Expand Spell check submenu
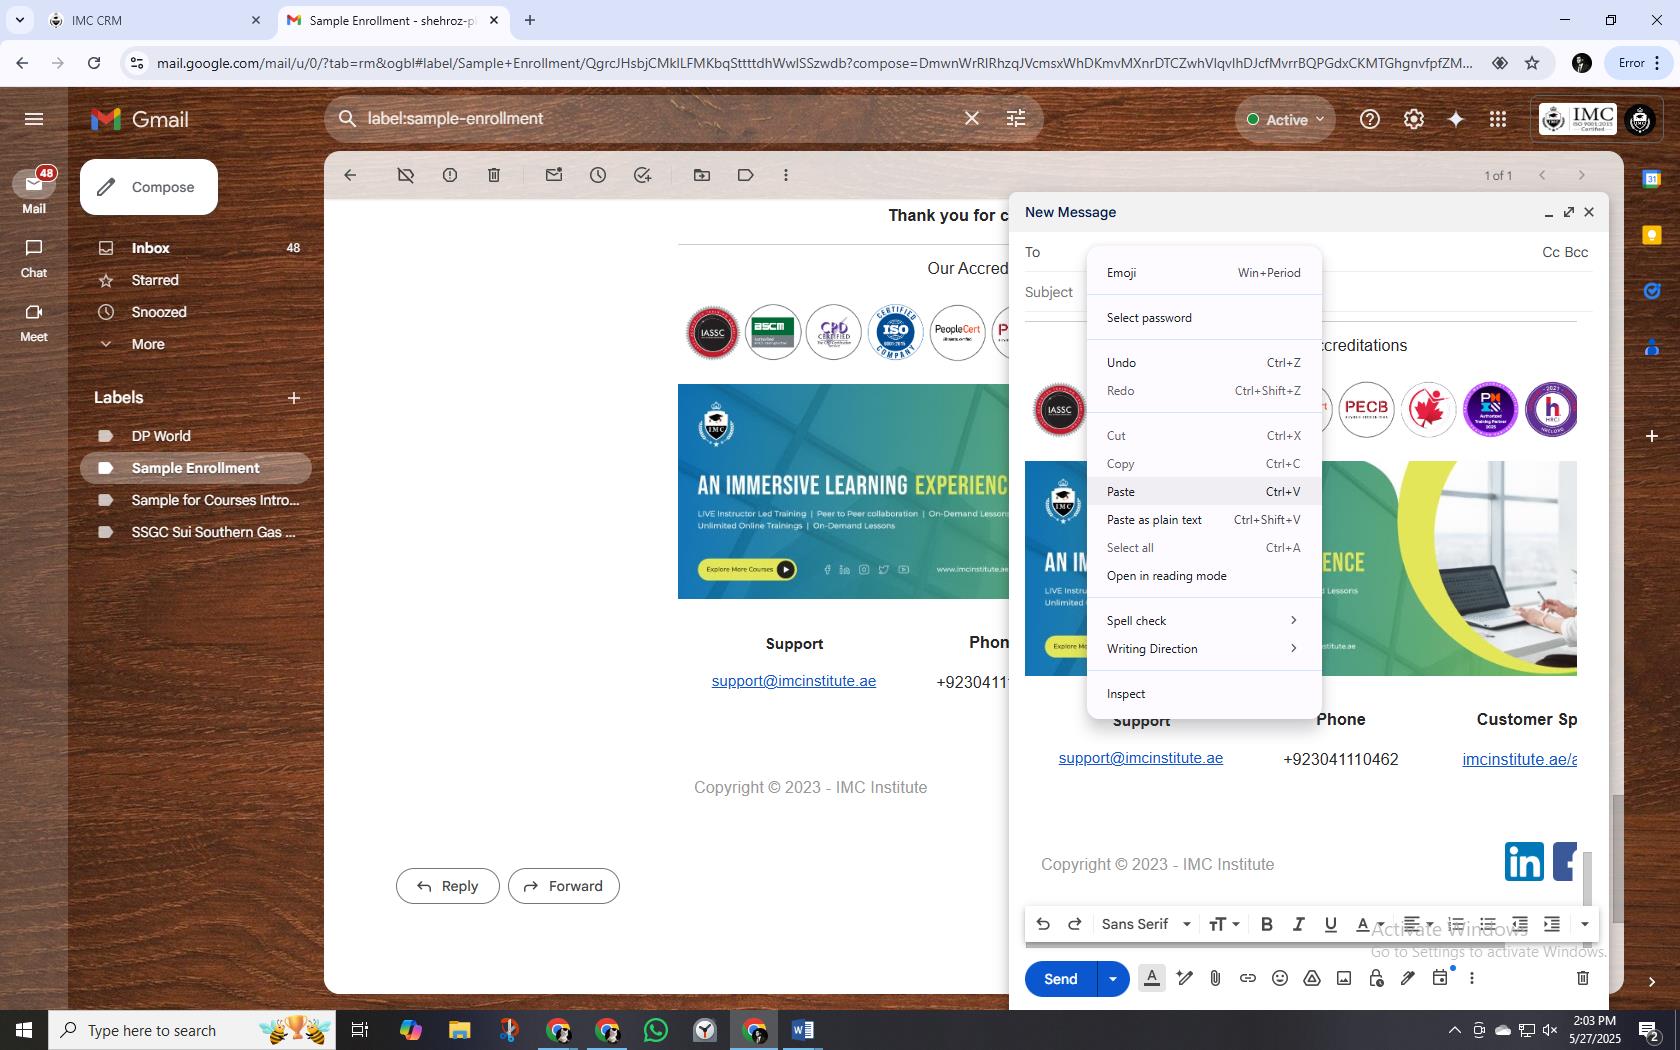1680x1050 pixels. coord(1204,621)
